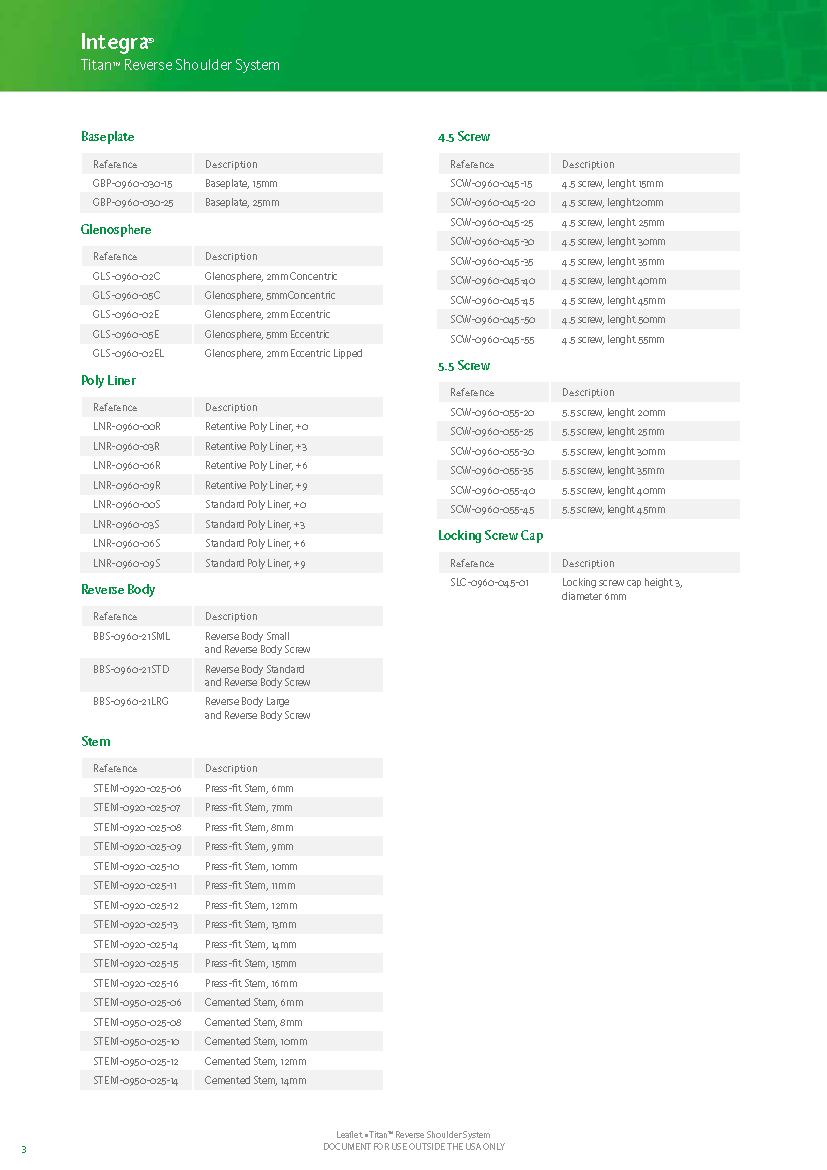Select the Reverse Body heading
The image size is (827, 1170).
(118, 590)
